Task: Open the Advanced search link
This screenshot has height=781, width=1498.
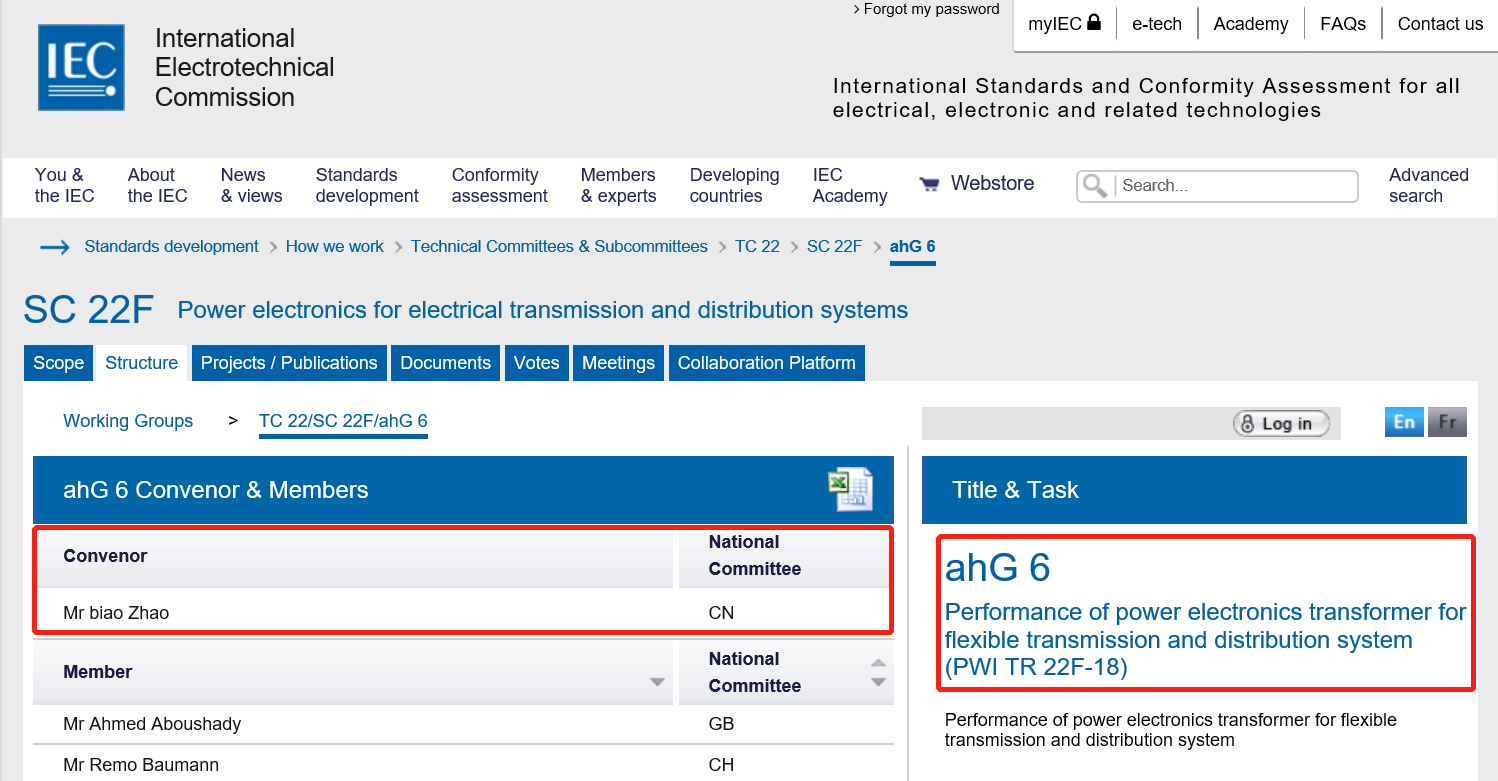Action: [1428, 185]
